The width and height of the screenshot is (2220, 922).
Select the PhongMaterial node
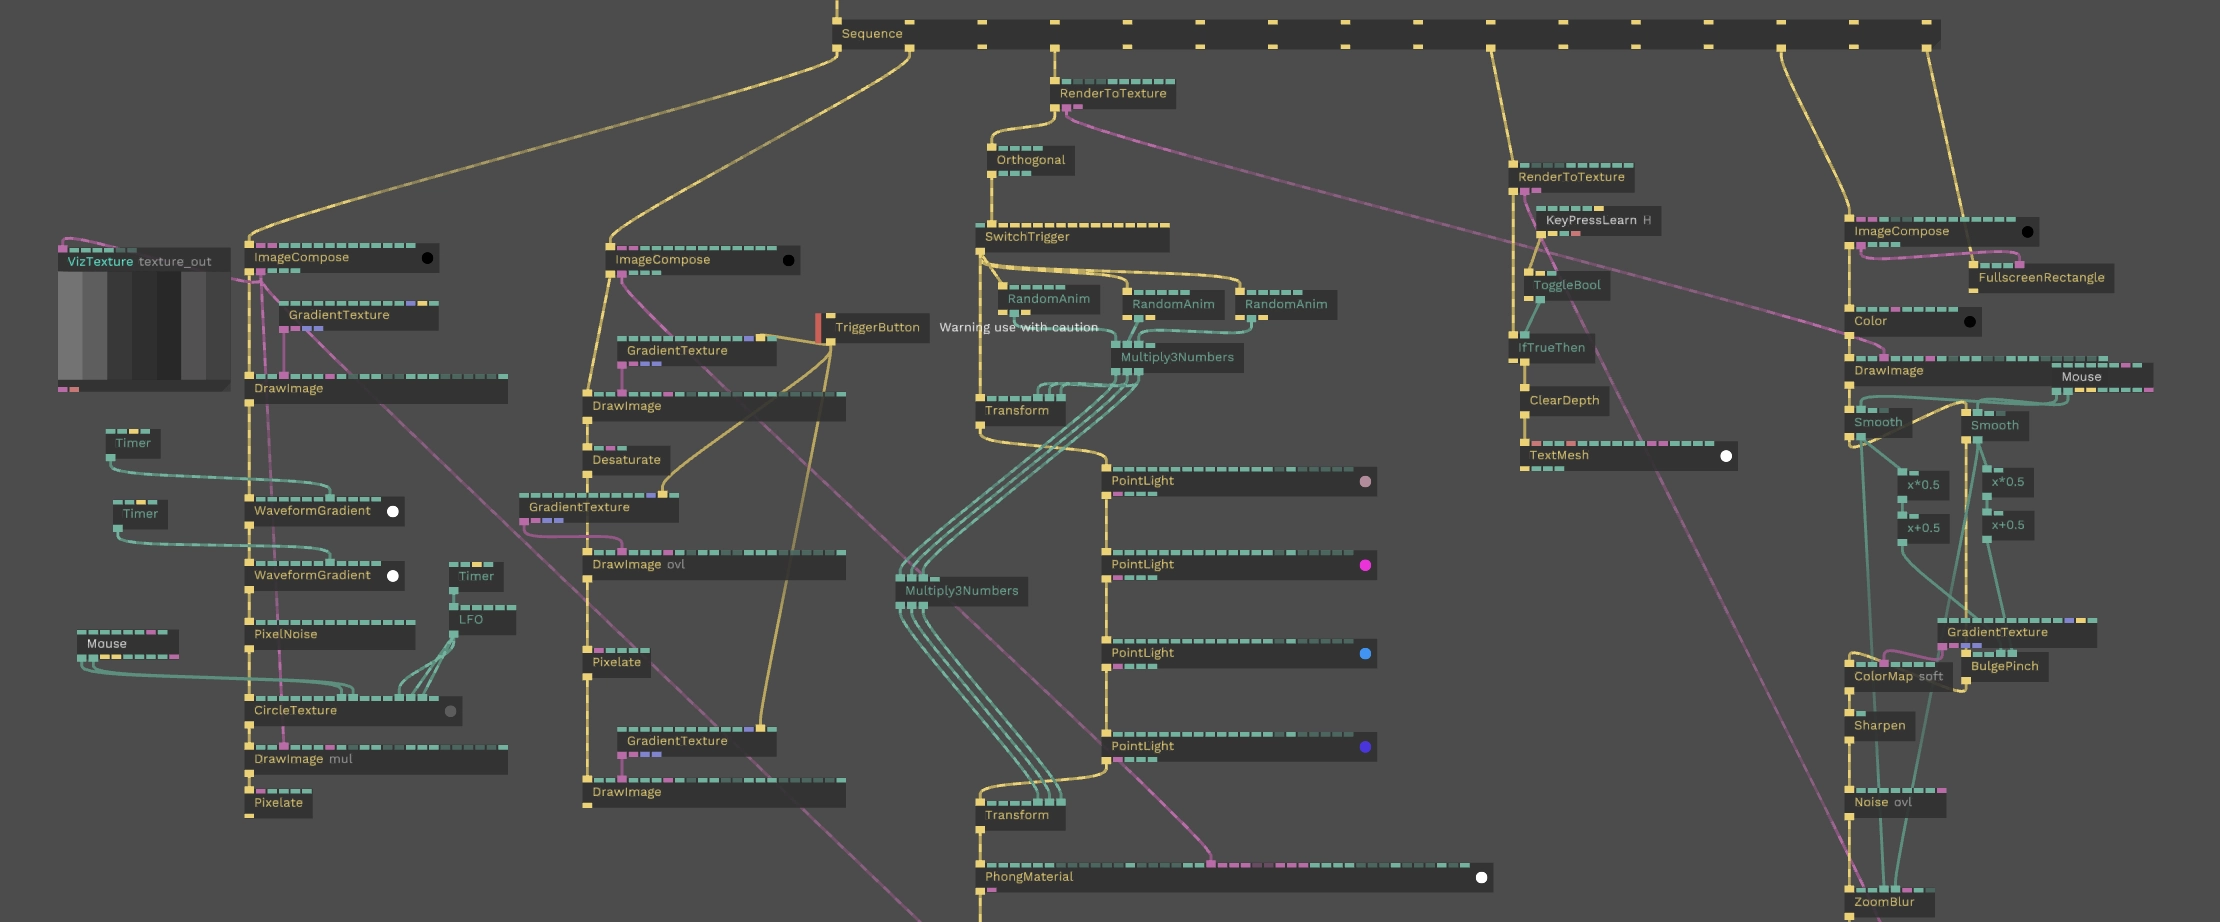1028,878
